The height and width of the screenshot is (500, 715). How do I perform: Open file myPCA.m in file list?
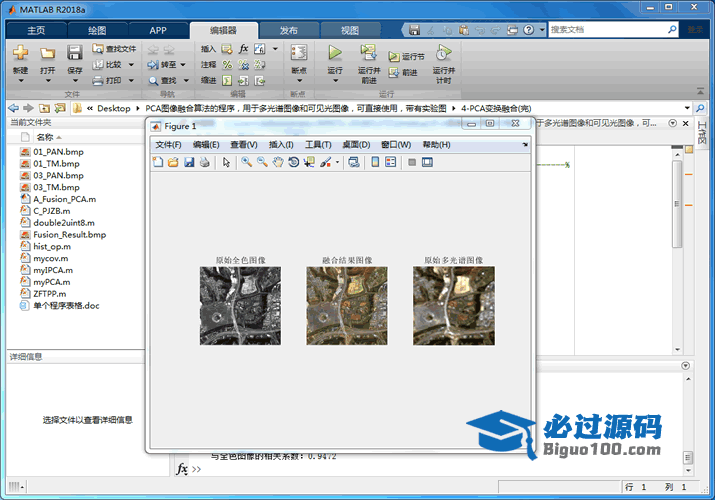pos(52,282)
